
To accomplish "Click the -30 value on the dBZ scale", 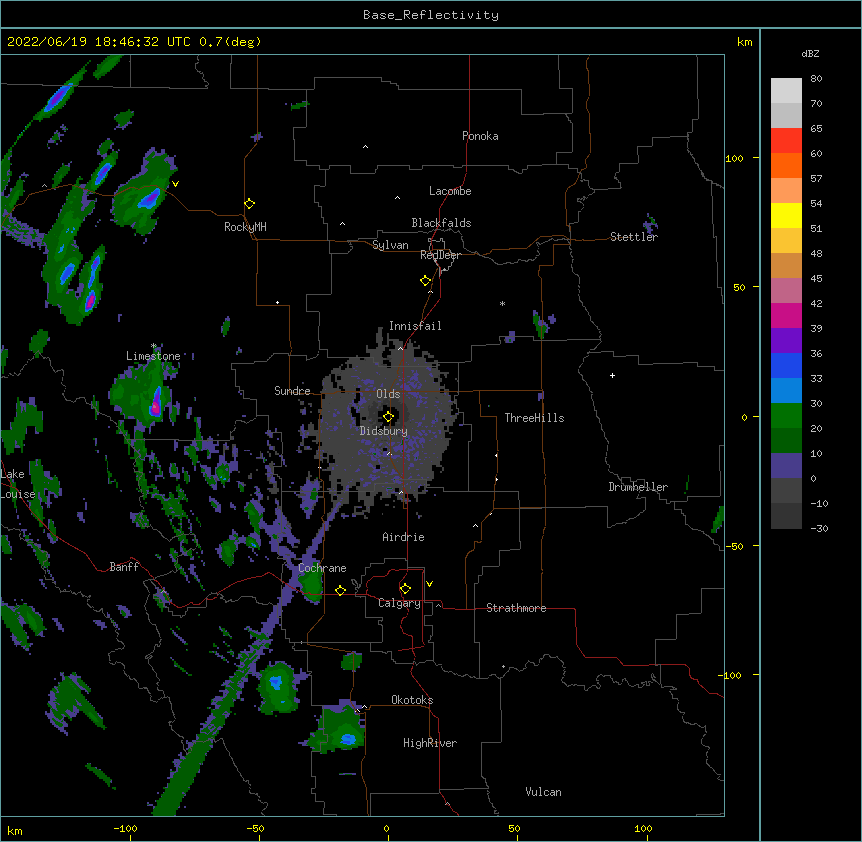I will tap(819, 528).
